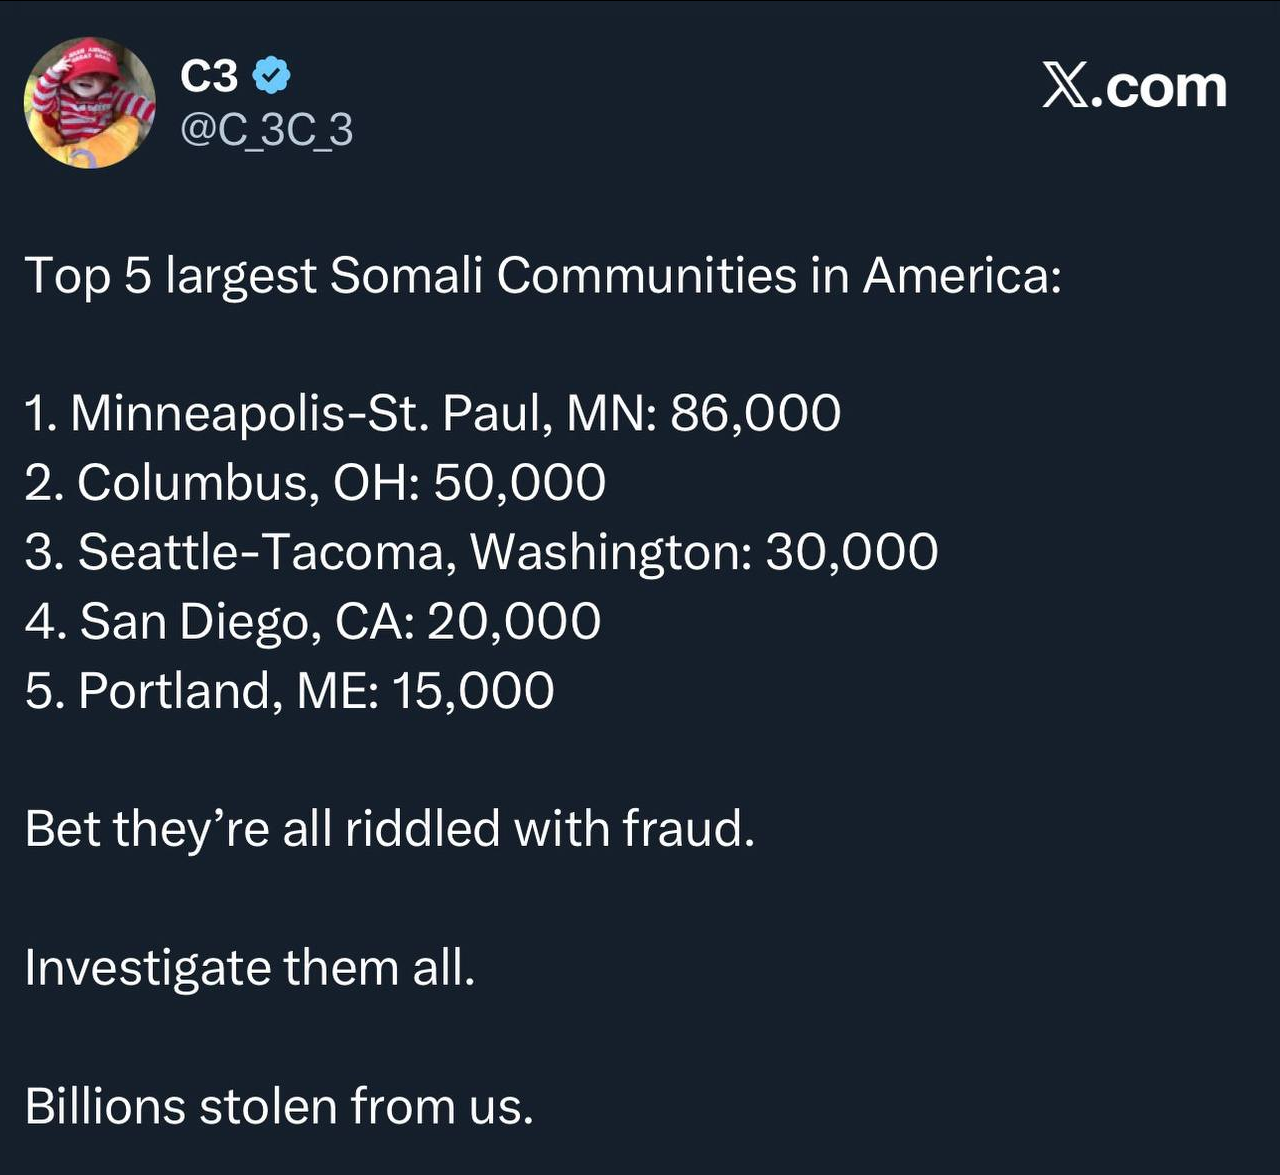
Task: Click the C3 profile avatar picture
Action: [90, 102]
